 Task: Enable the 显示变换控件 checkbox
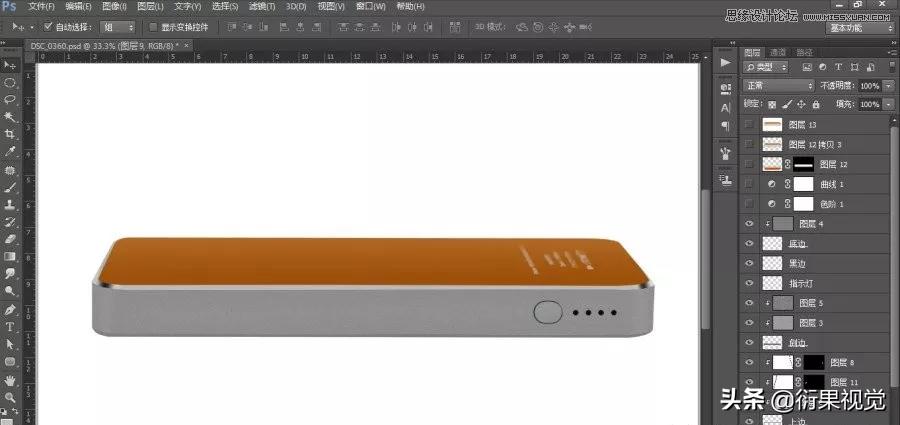coord(153,27)
